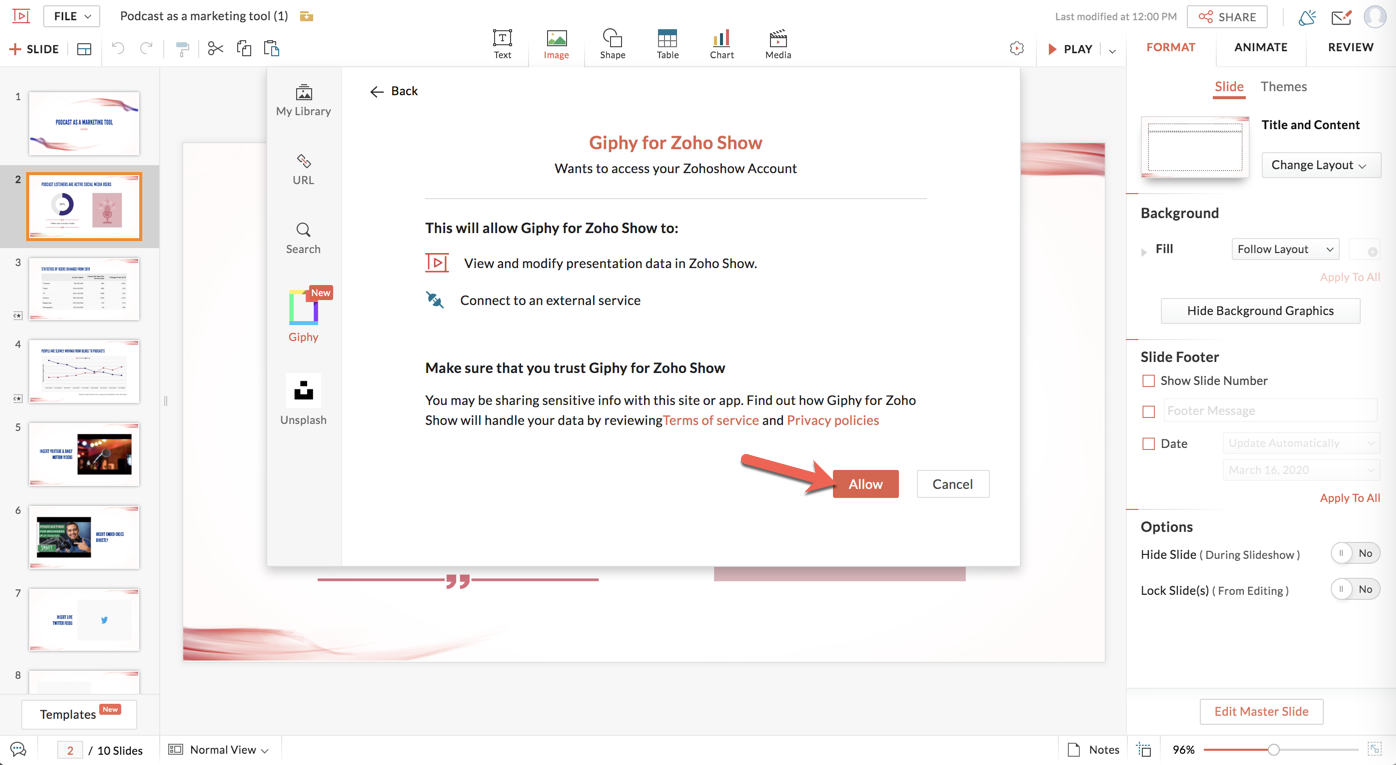Open My Library in image panel
1396x765 pixels.
[303, 101]
